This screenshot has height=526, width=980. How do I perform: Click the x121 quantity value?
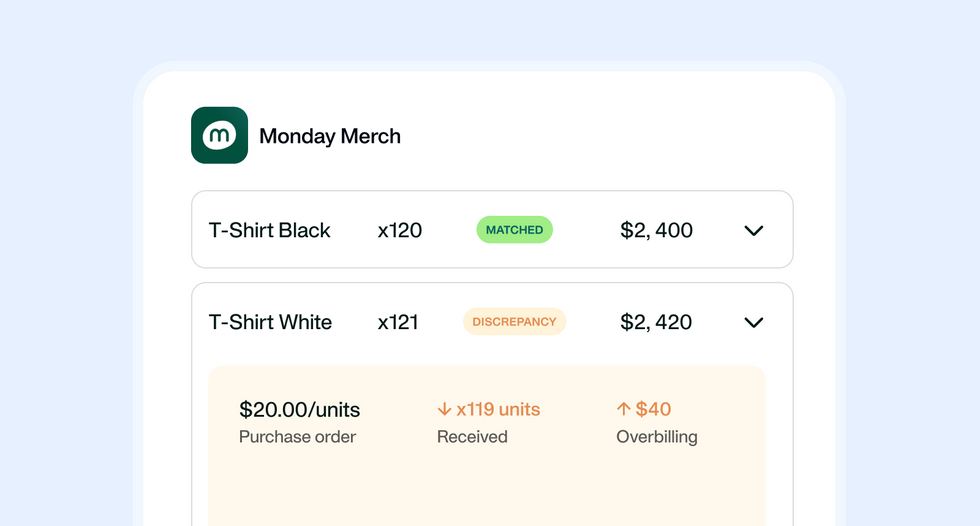click(398, 322)
